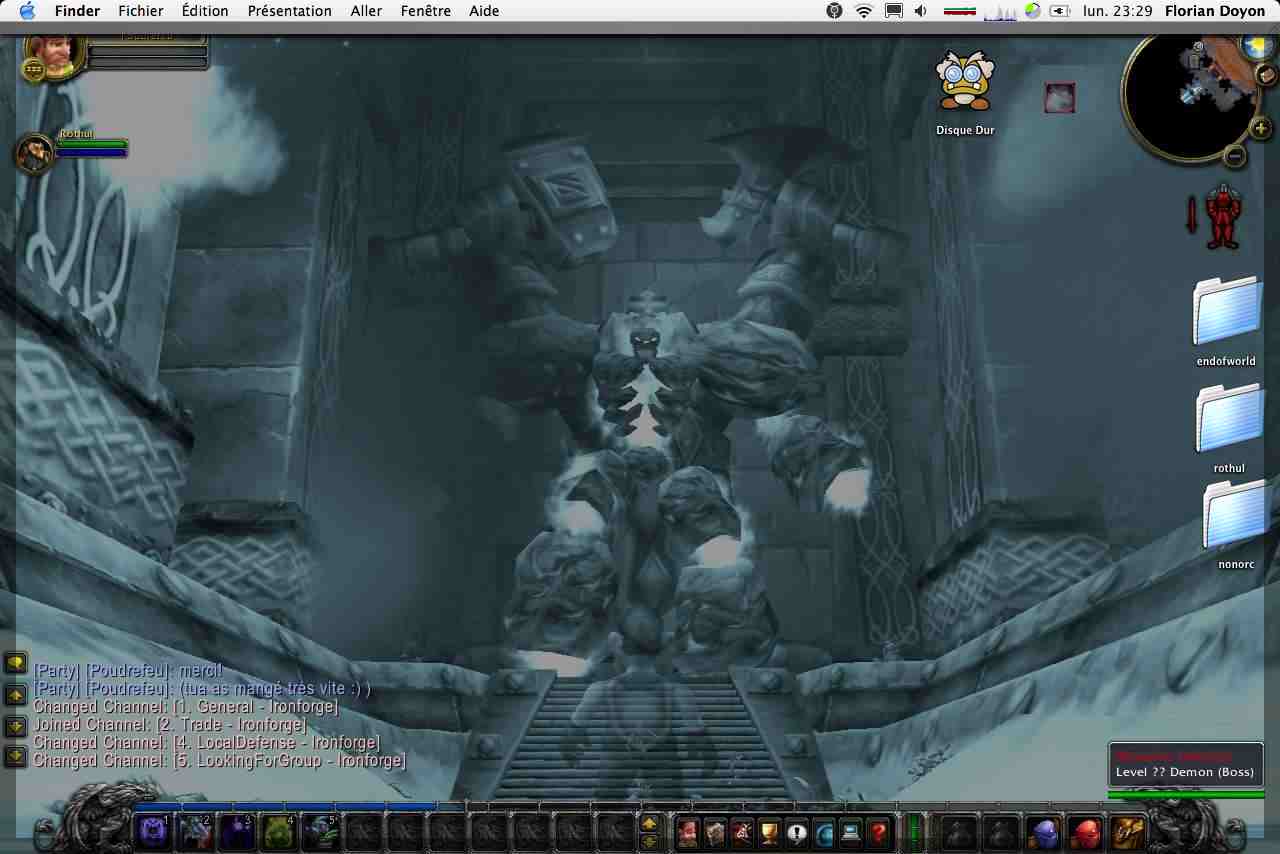Open the main backpack
Screen dimensions: 1280x854
pyautogui.click(x=1127, y=832)
